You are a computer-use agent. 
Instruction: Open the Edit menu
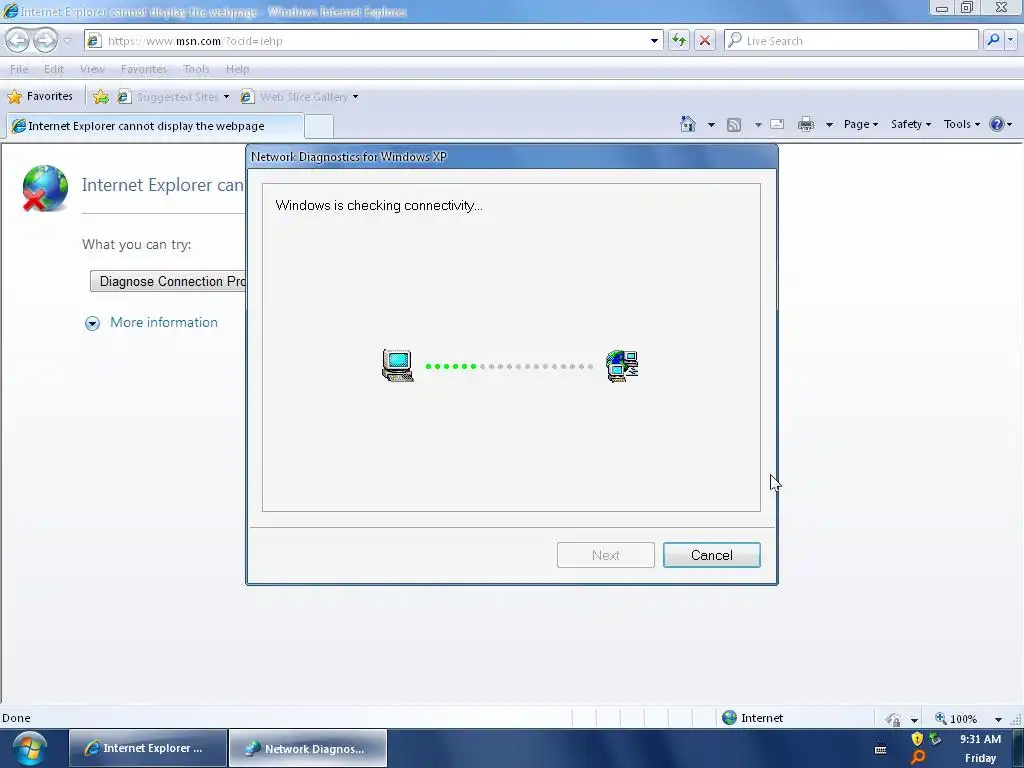coord(54,69)
